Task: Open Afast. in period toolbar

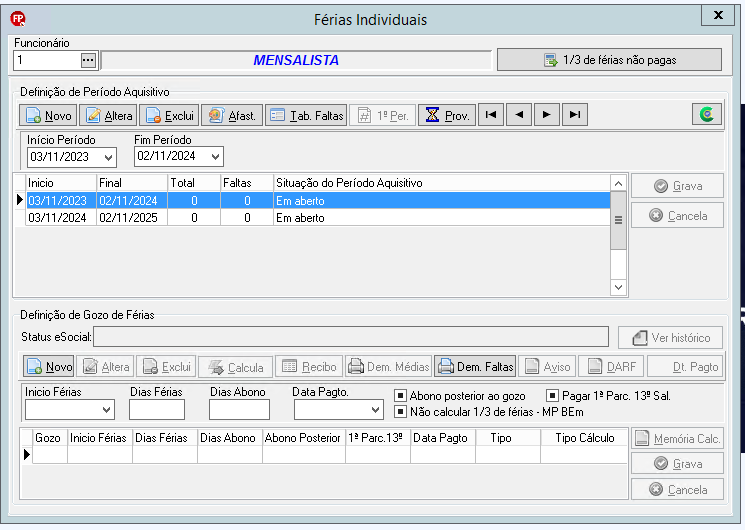Action: click(x=232, y=115)
